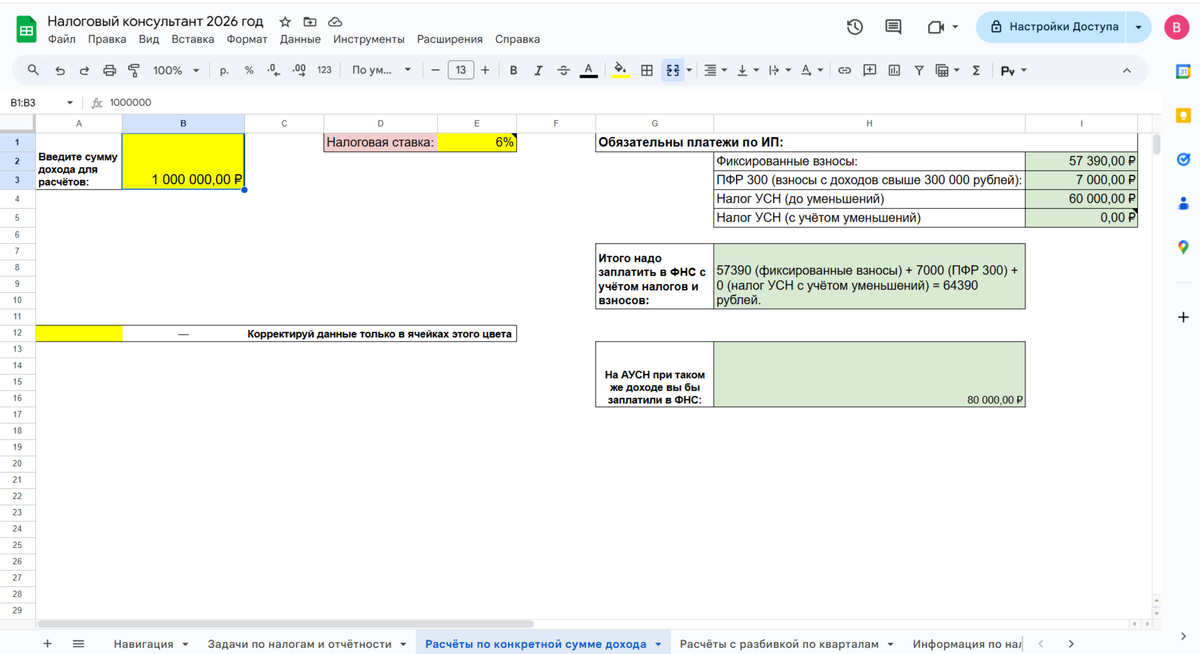This screenshot has width=1200, height=654.
Task: Open Google account avatar
Action: 1177,27
